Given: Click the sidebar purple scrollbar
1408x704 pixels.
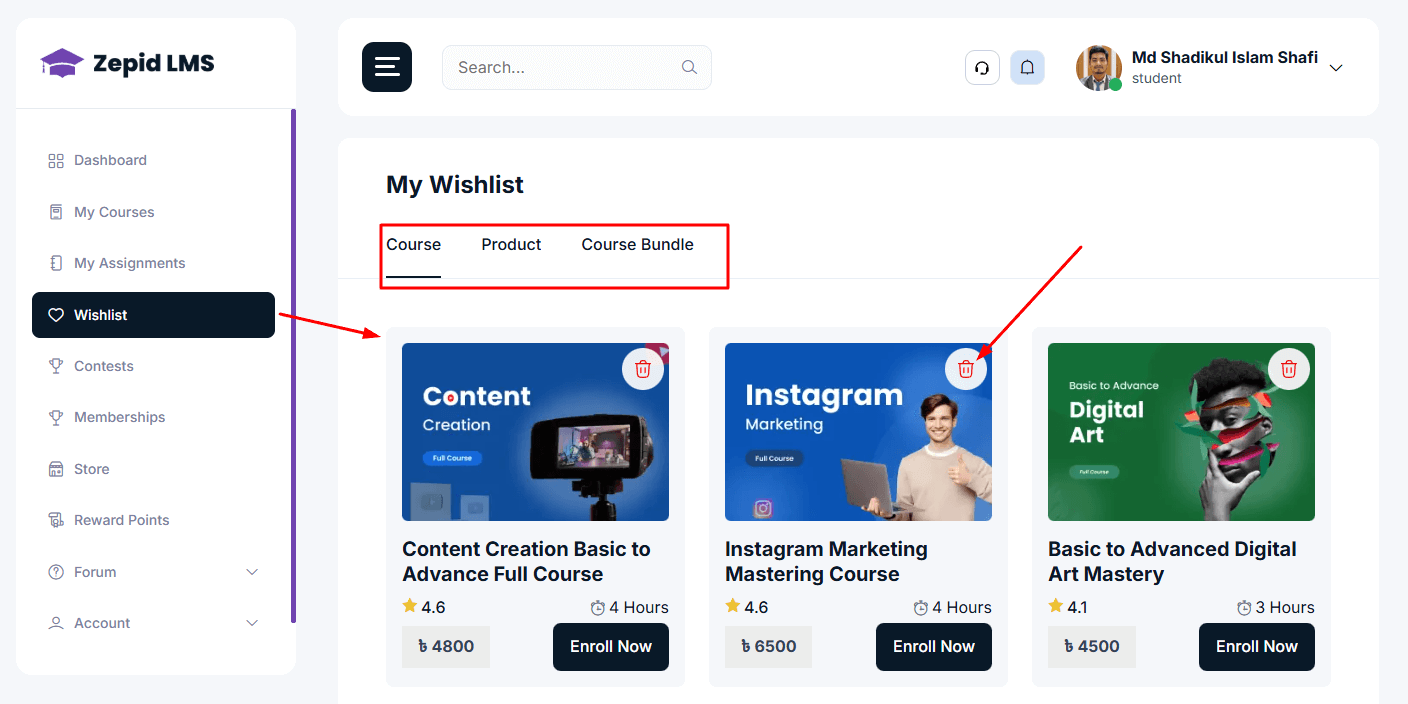Looking at the screenshot, I should coord(293,365).
